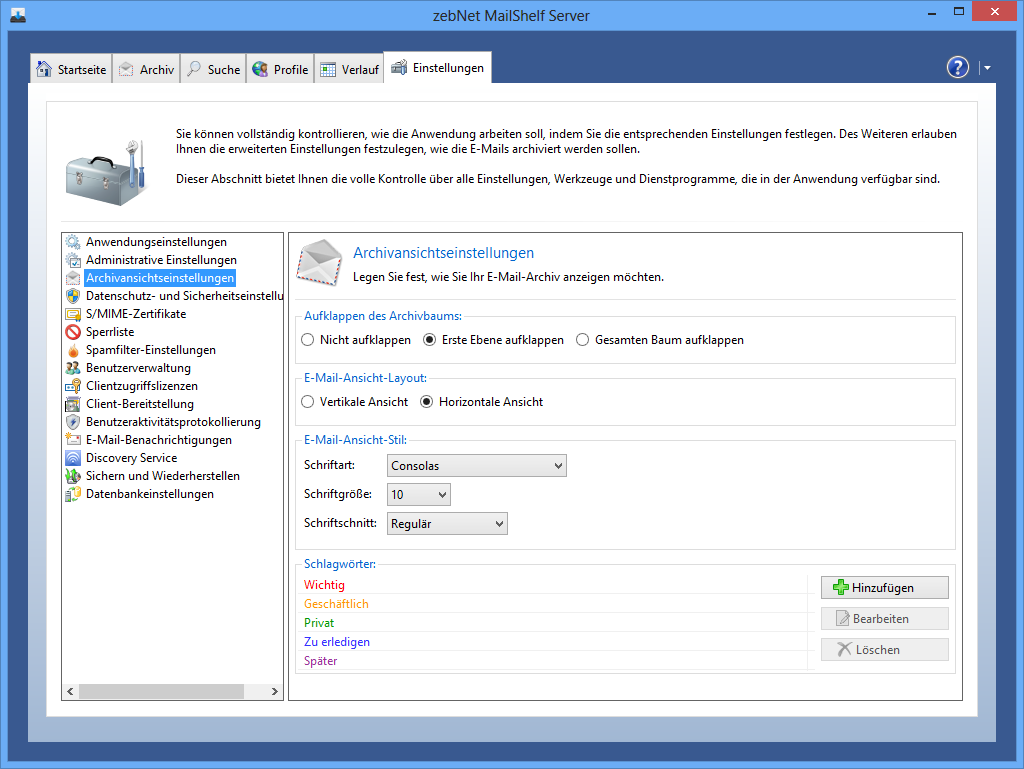Click the Spamfilter flame icon

[x=73, y=350]
